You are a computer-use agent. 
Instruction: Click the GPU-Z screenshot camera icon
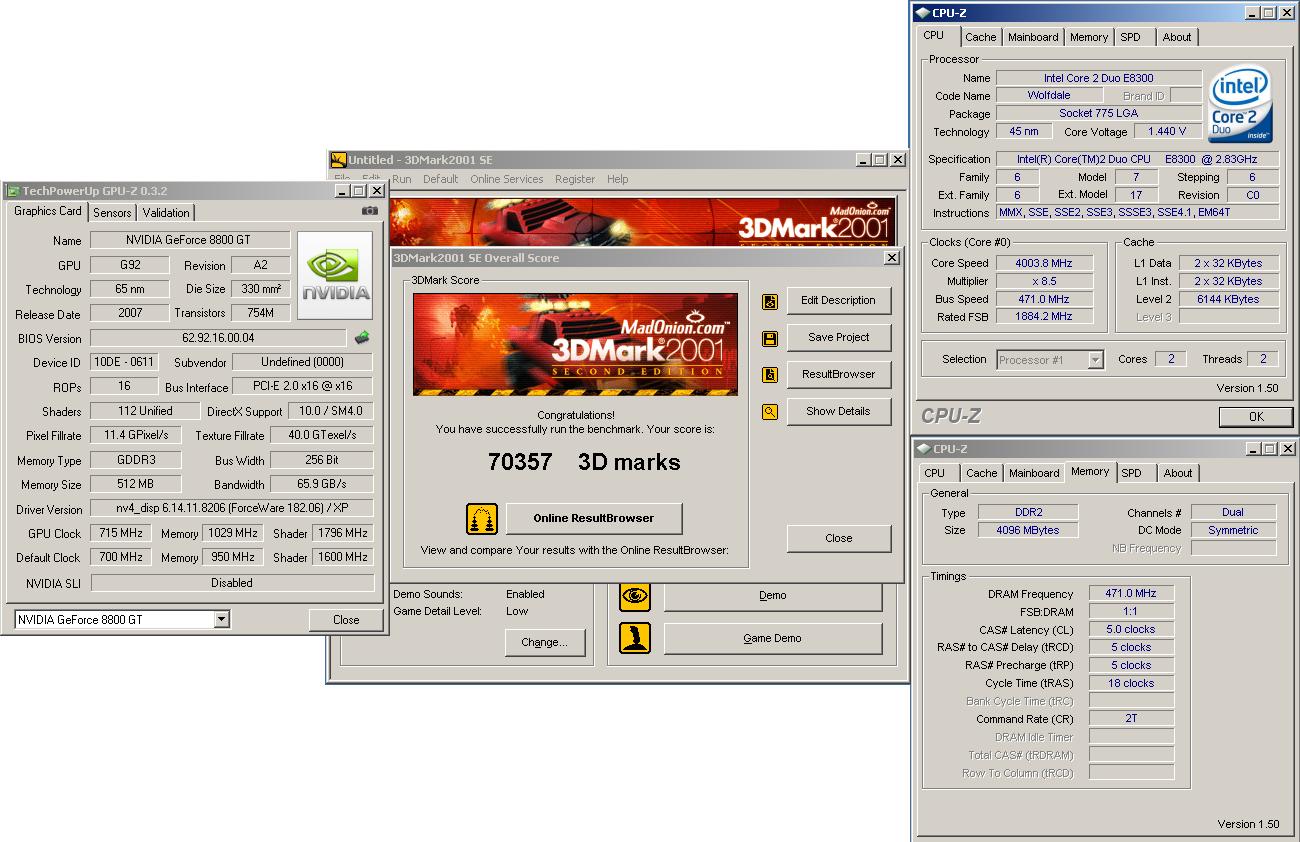click(370, 211)
